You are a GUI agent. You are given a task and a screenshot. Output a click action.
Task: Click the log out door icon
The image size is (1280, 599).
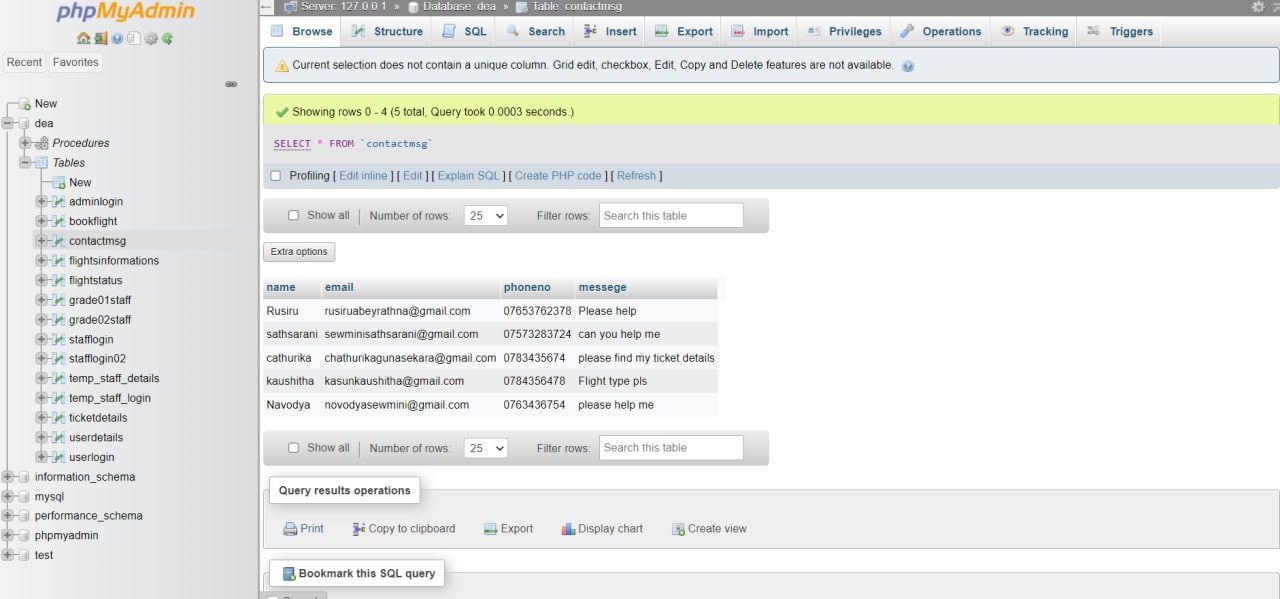point(100,39)
